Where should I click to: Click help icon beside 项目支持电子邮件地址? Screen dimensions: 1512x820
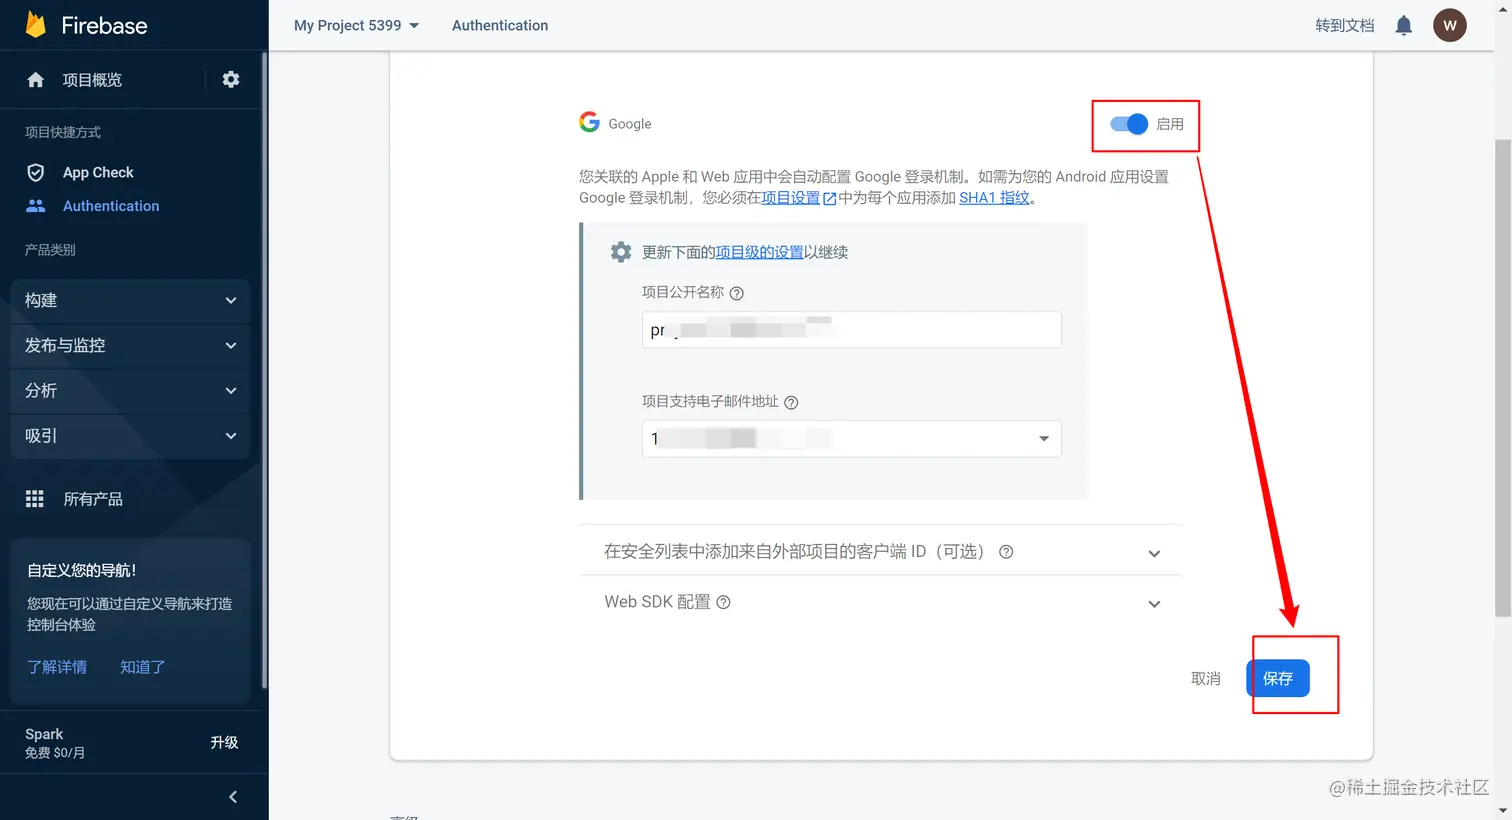click(791, 402)
